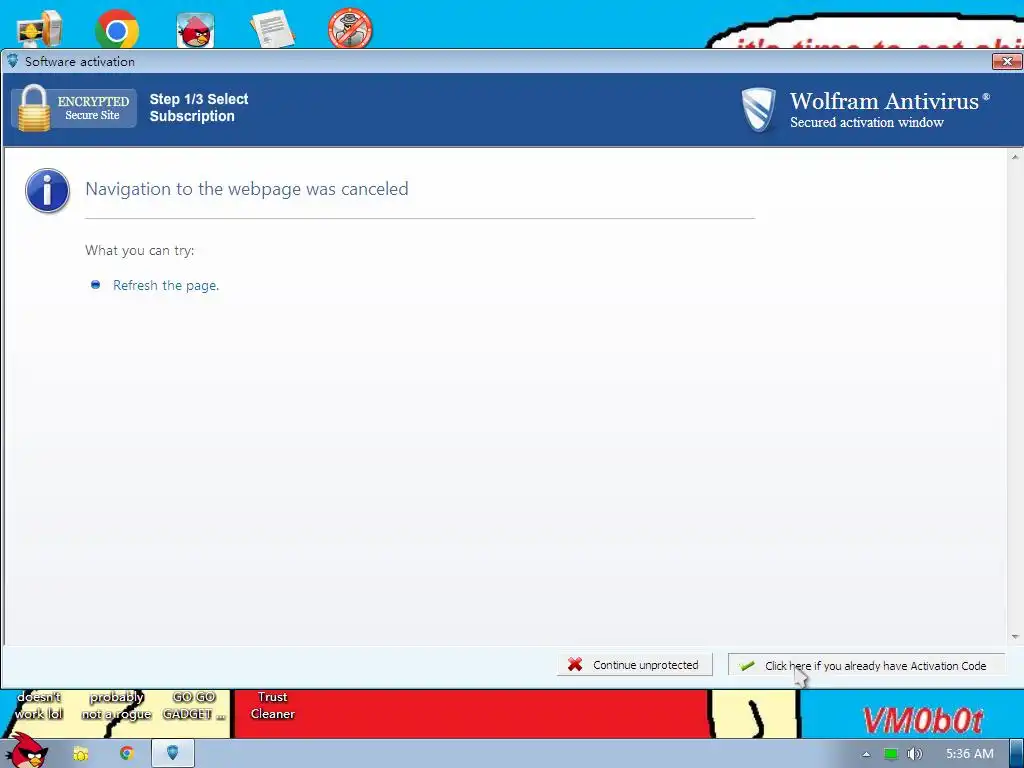Select the Trust Cleaner desktop item
Image resolution: width=1024 pixels, height=768 pixels.
[272, 706]
